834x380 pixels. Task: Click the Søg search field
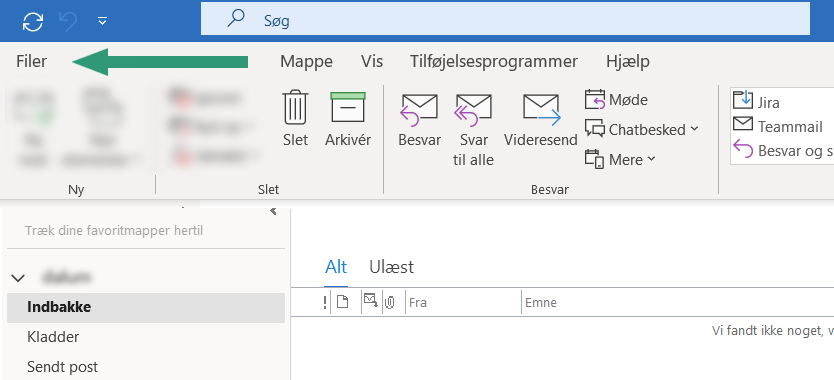pos(505,21)
